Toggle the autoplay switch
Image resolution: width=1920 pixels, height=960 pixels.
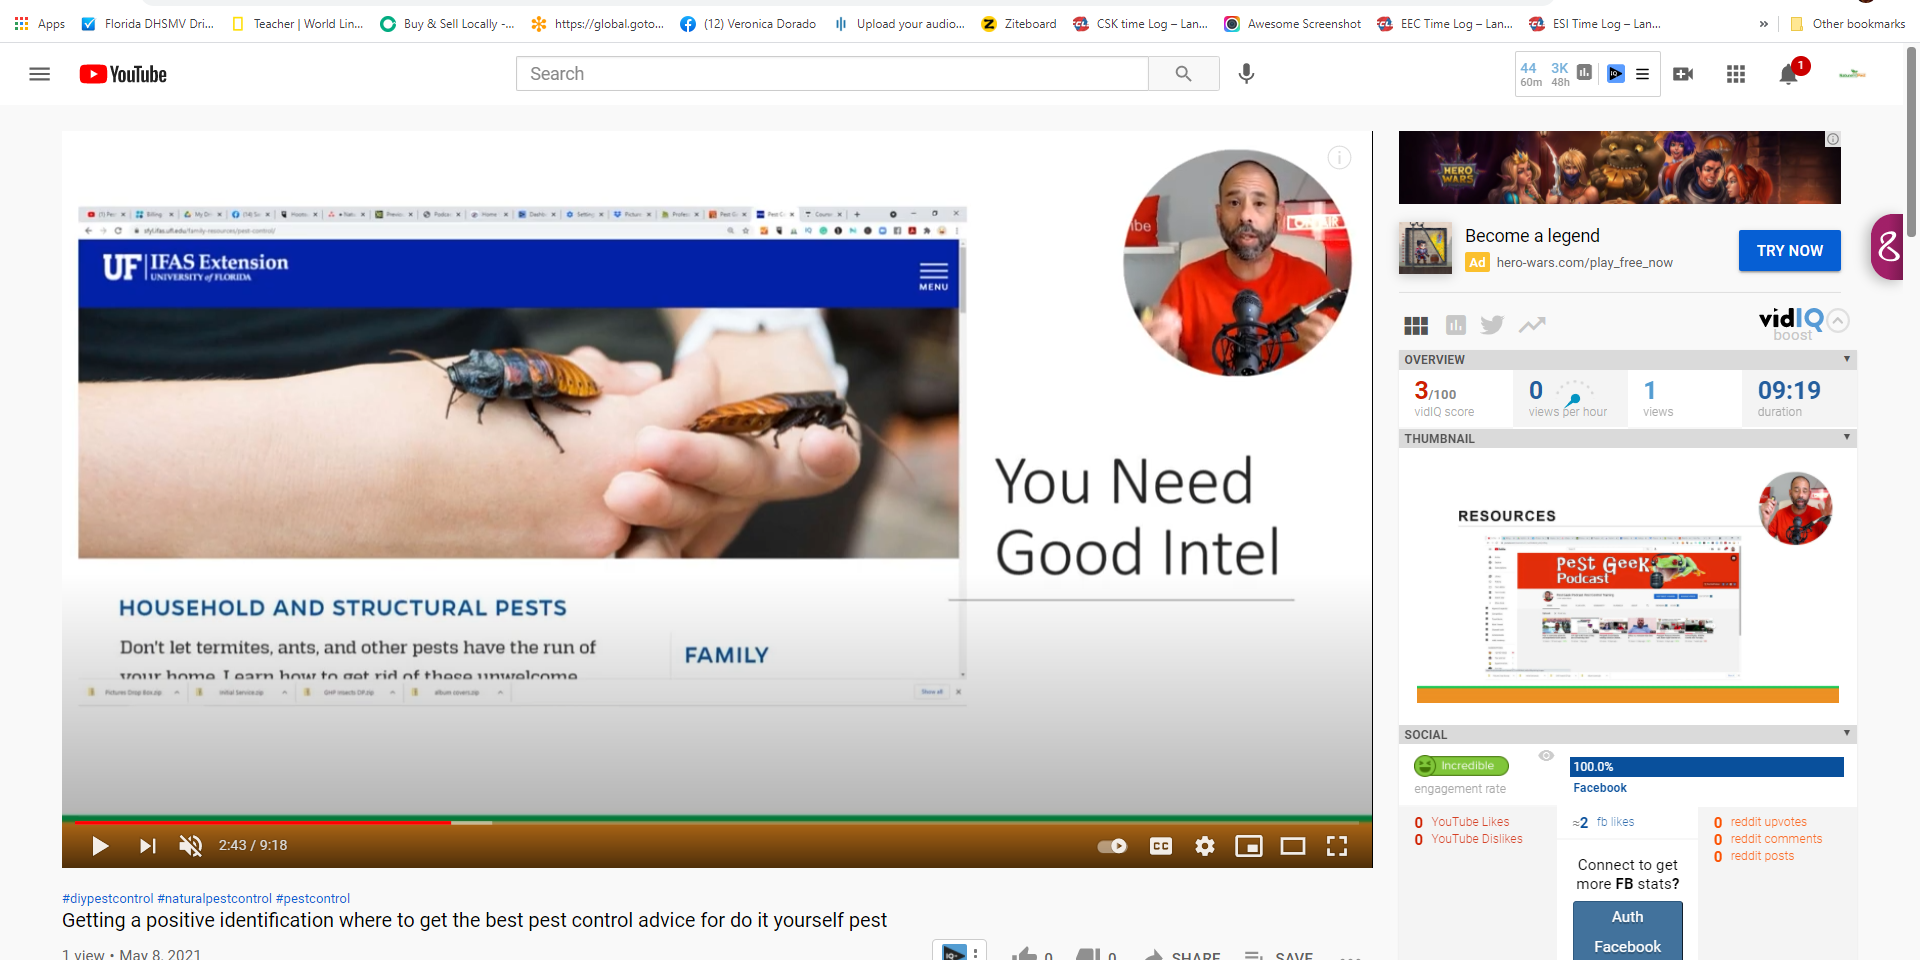[x=1112, y=846]
